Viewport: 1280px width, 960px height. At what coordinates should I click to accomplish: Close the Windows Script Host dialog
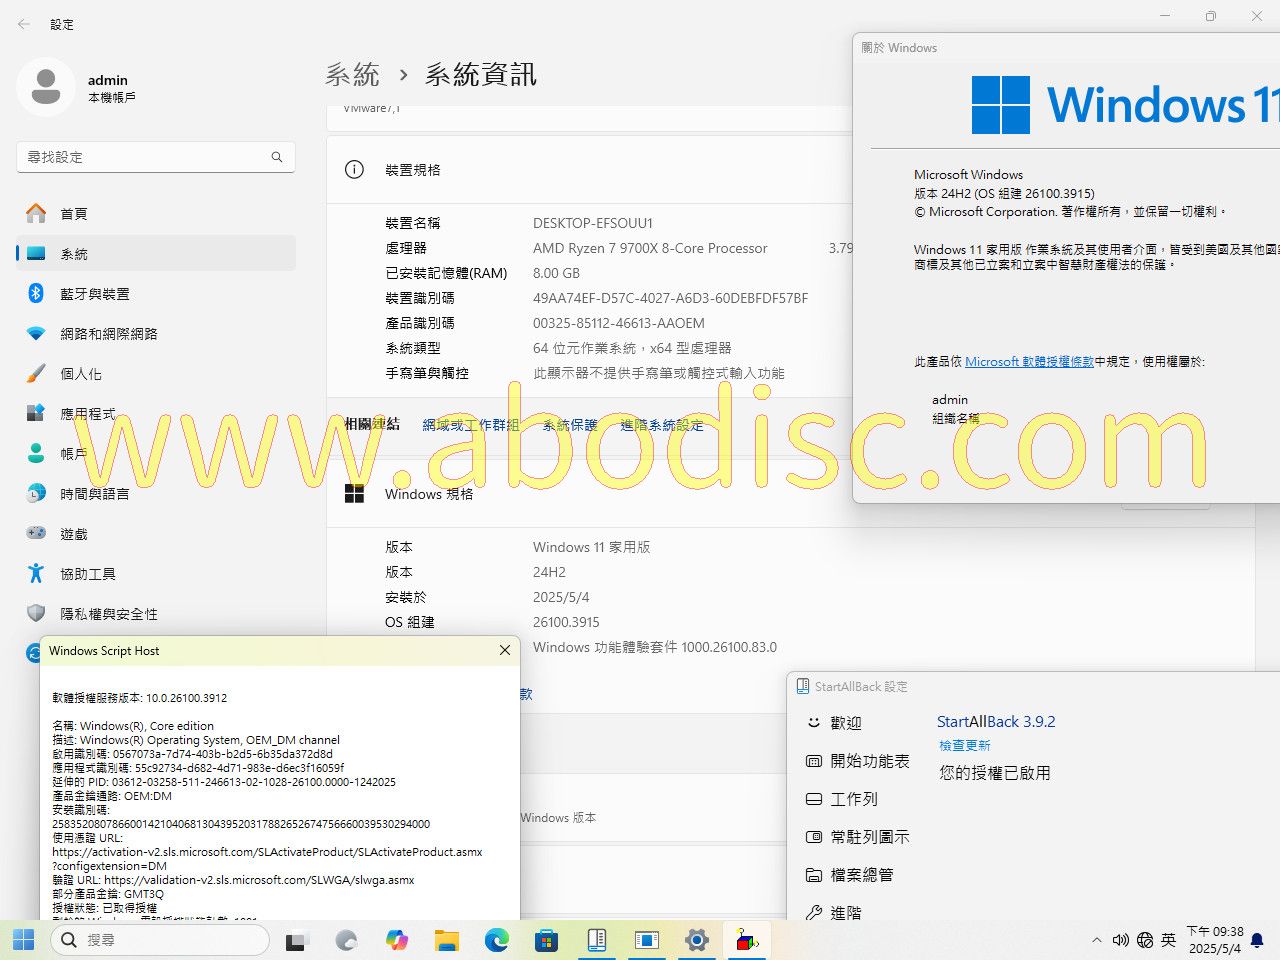click(505, 650)
